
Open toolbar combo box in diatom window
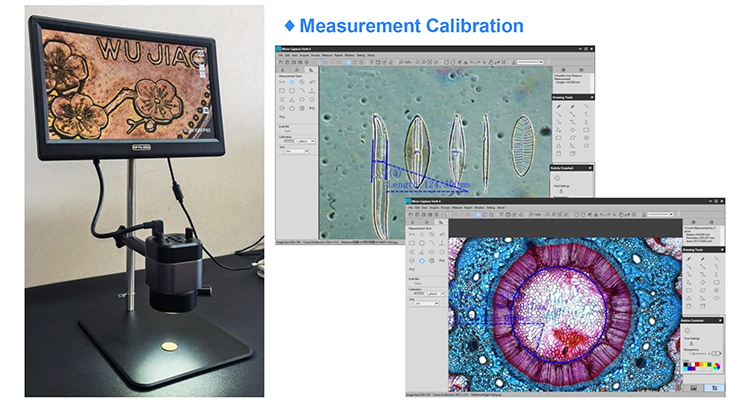(529, 62)
